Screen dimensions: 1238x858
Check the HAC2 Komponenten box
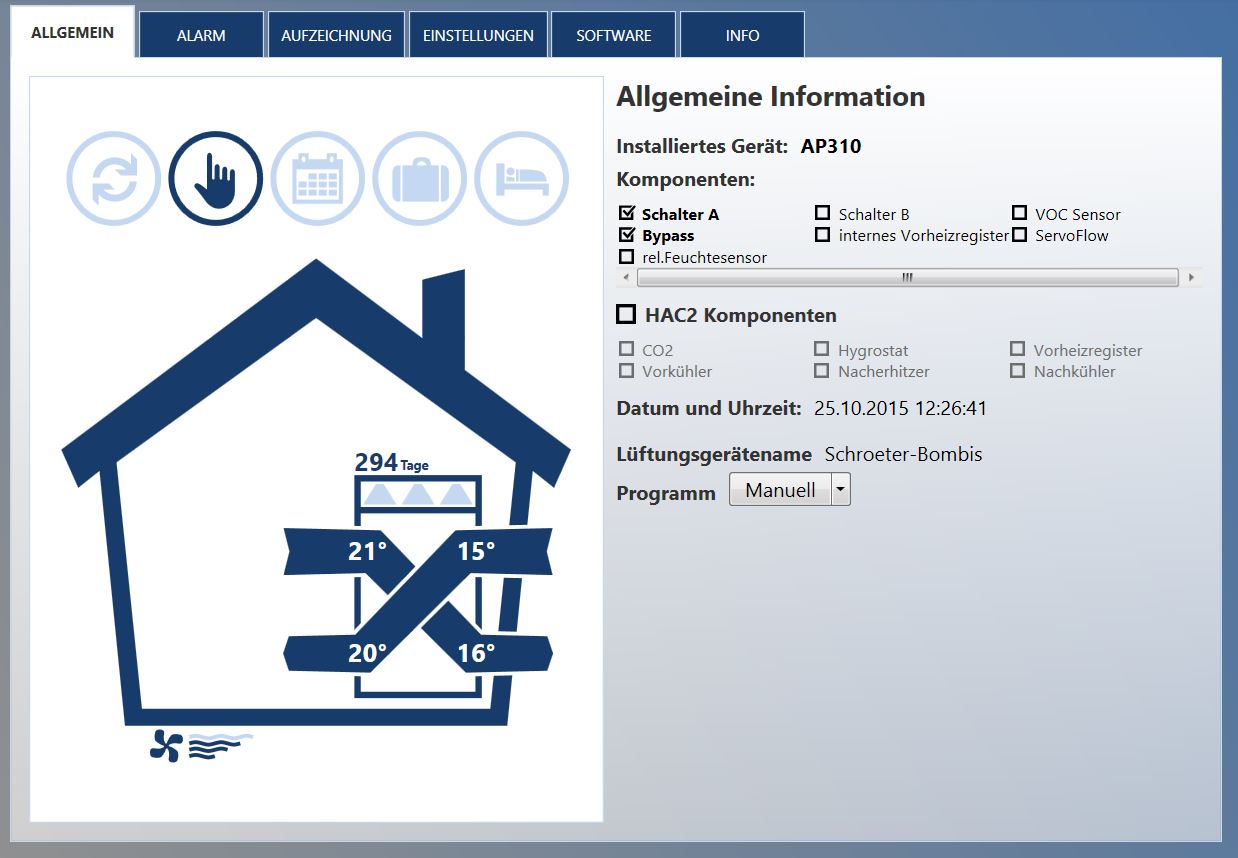click(627, 313)
